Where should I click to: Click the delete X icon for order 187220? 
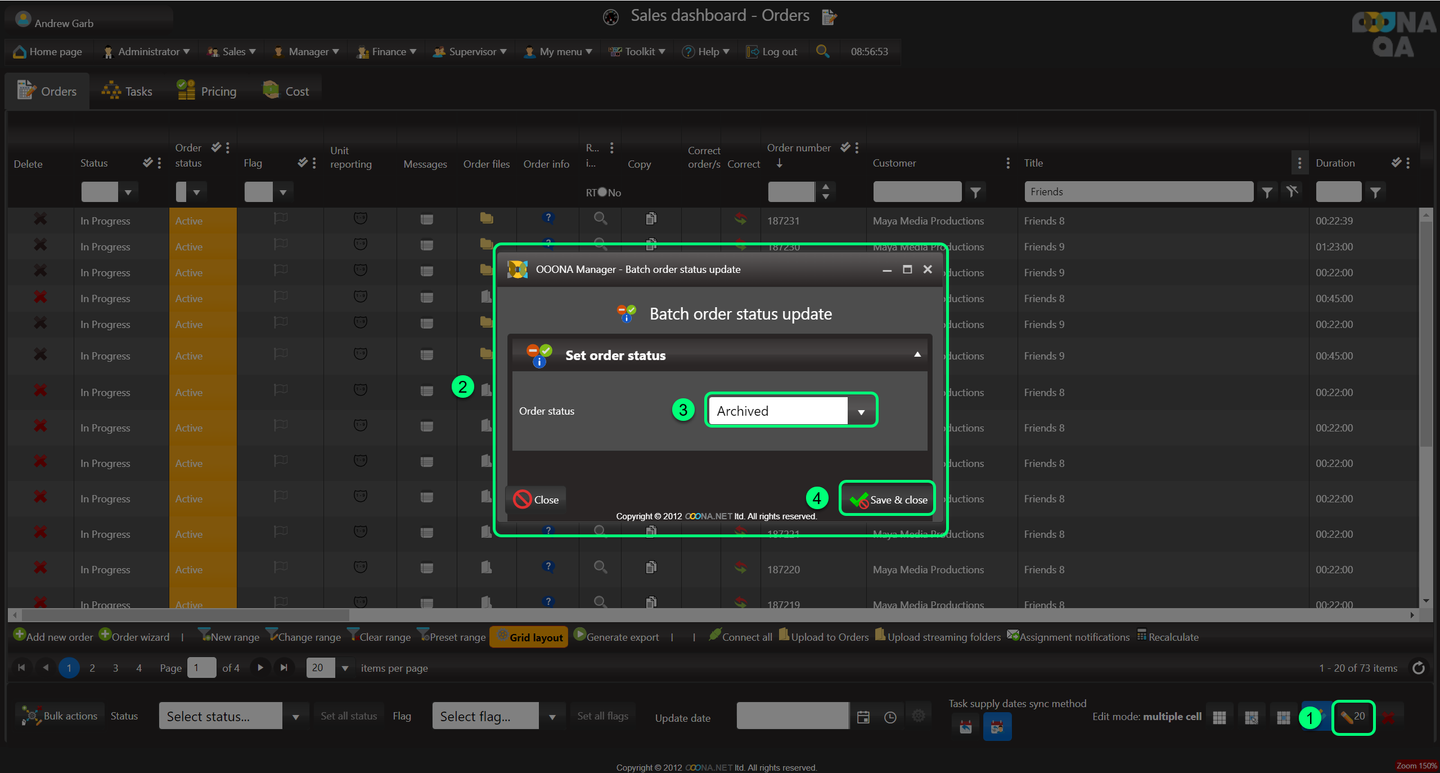pyautogui.click(x=40, y=569)
